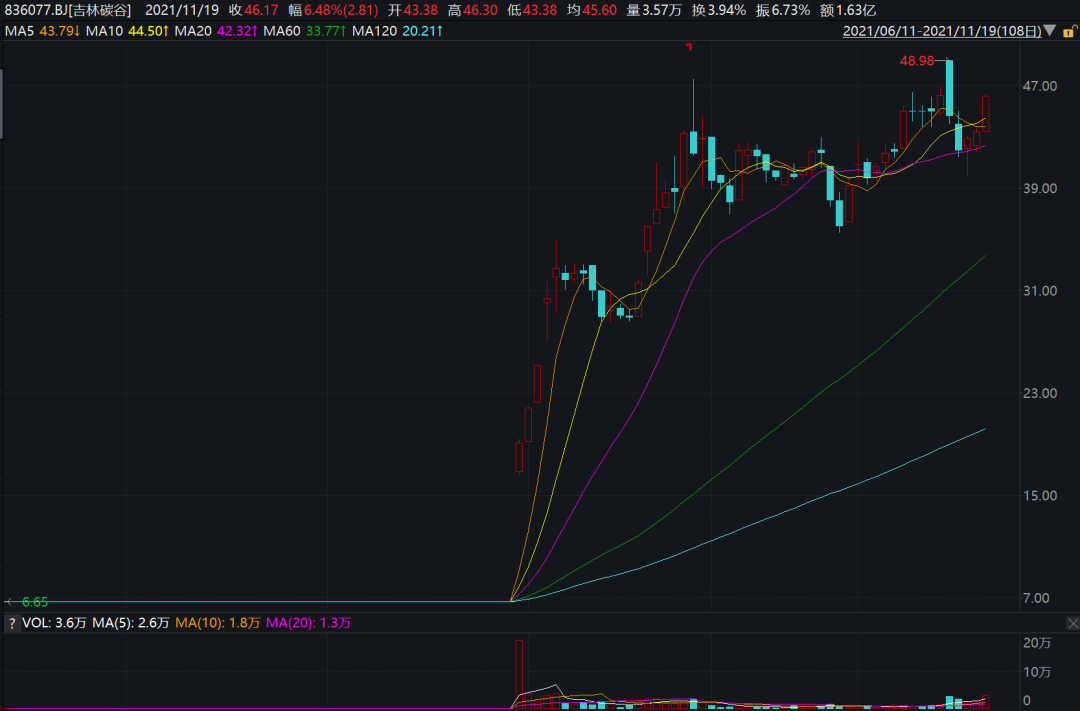Click the date 2021/11/19 in the header
Screen dimensions: 1080x711
(182, 10)
